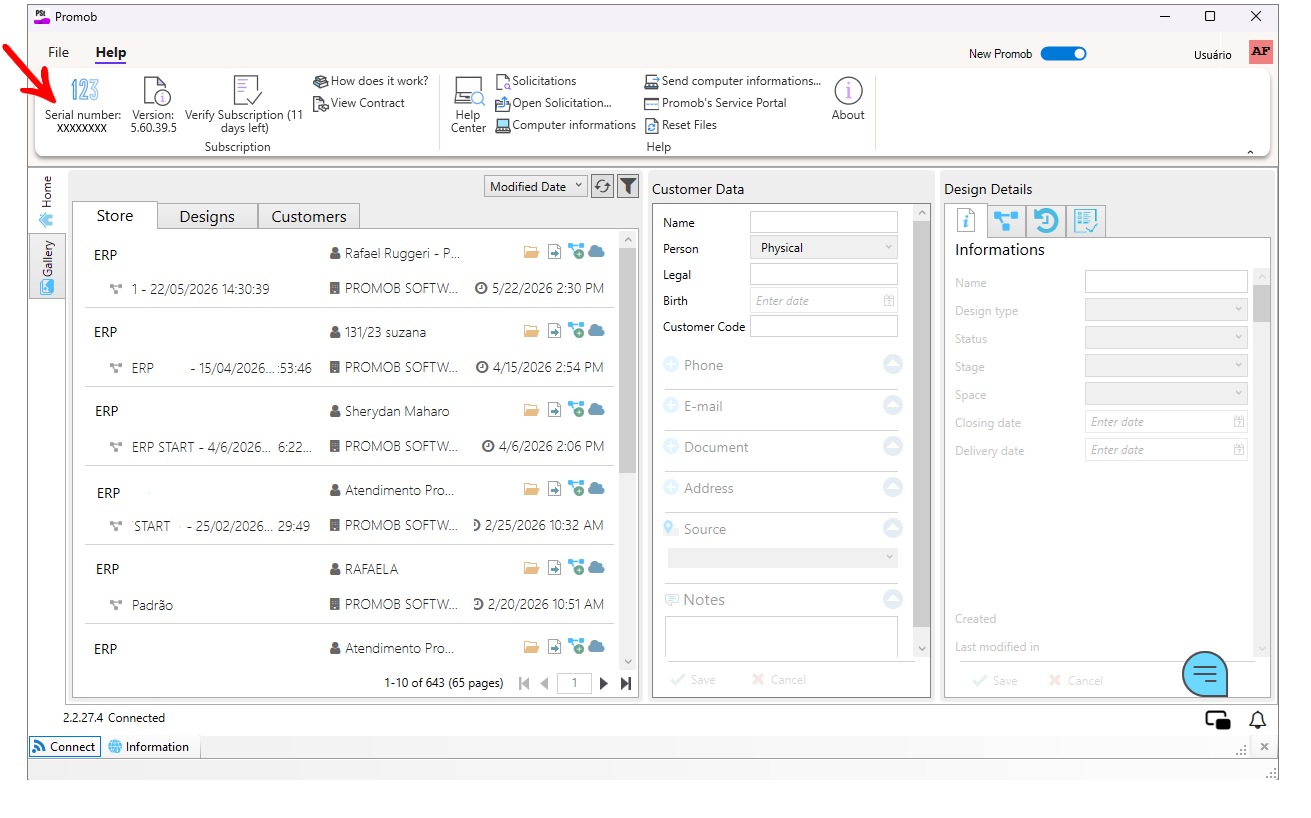Open the design structure tab icon
1311x818 pixels.
(1006, 221)
